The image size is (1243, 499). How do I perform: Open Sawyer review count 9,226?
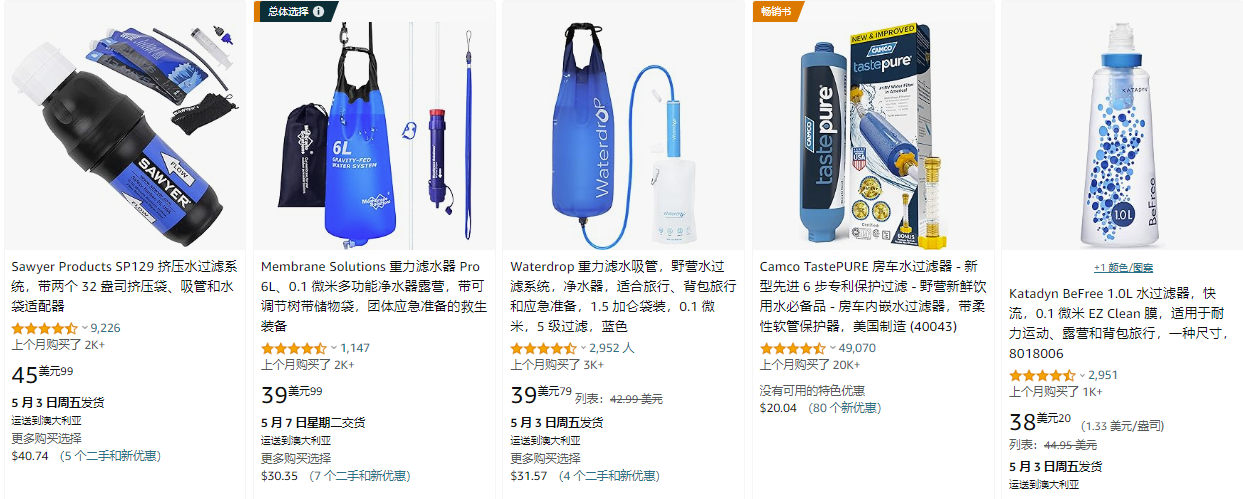point(106,328)
